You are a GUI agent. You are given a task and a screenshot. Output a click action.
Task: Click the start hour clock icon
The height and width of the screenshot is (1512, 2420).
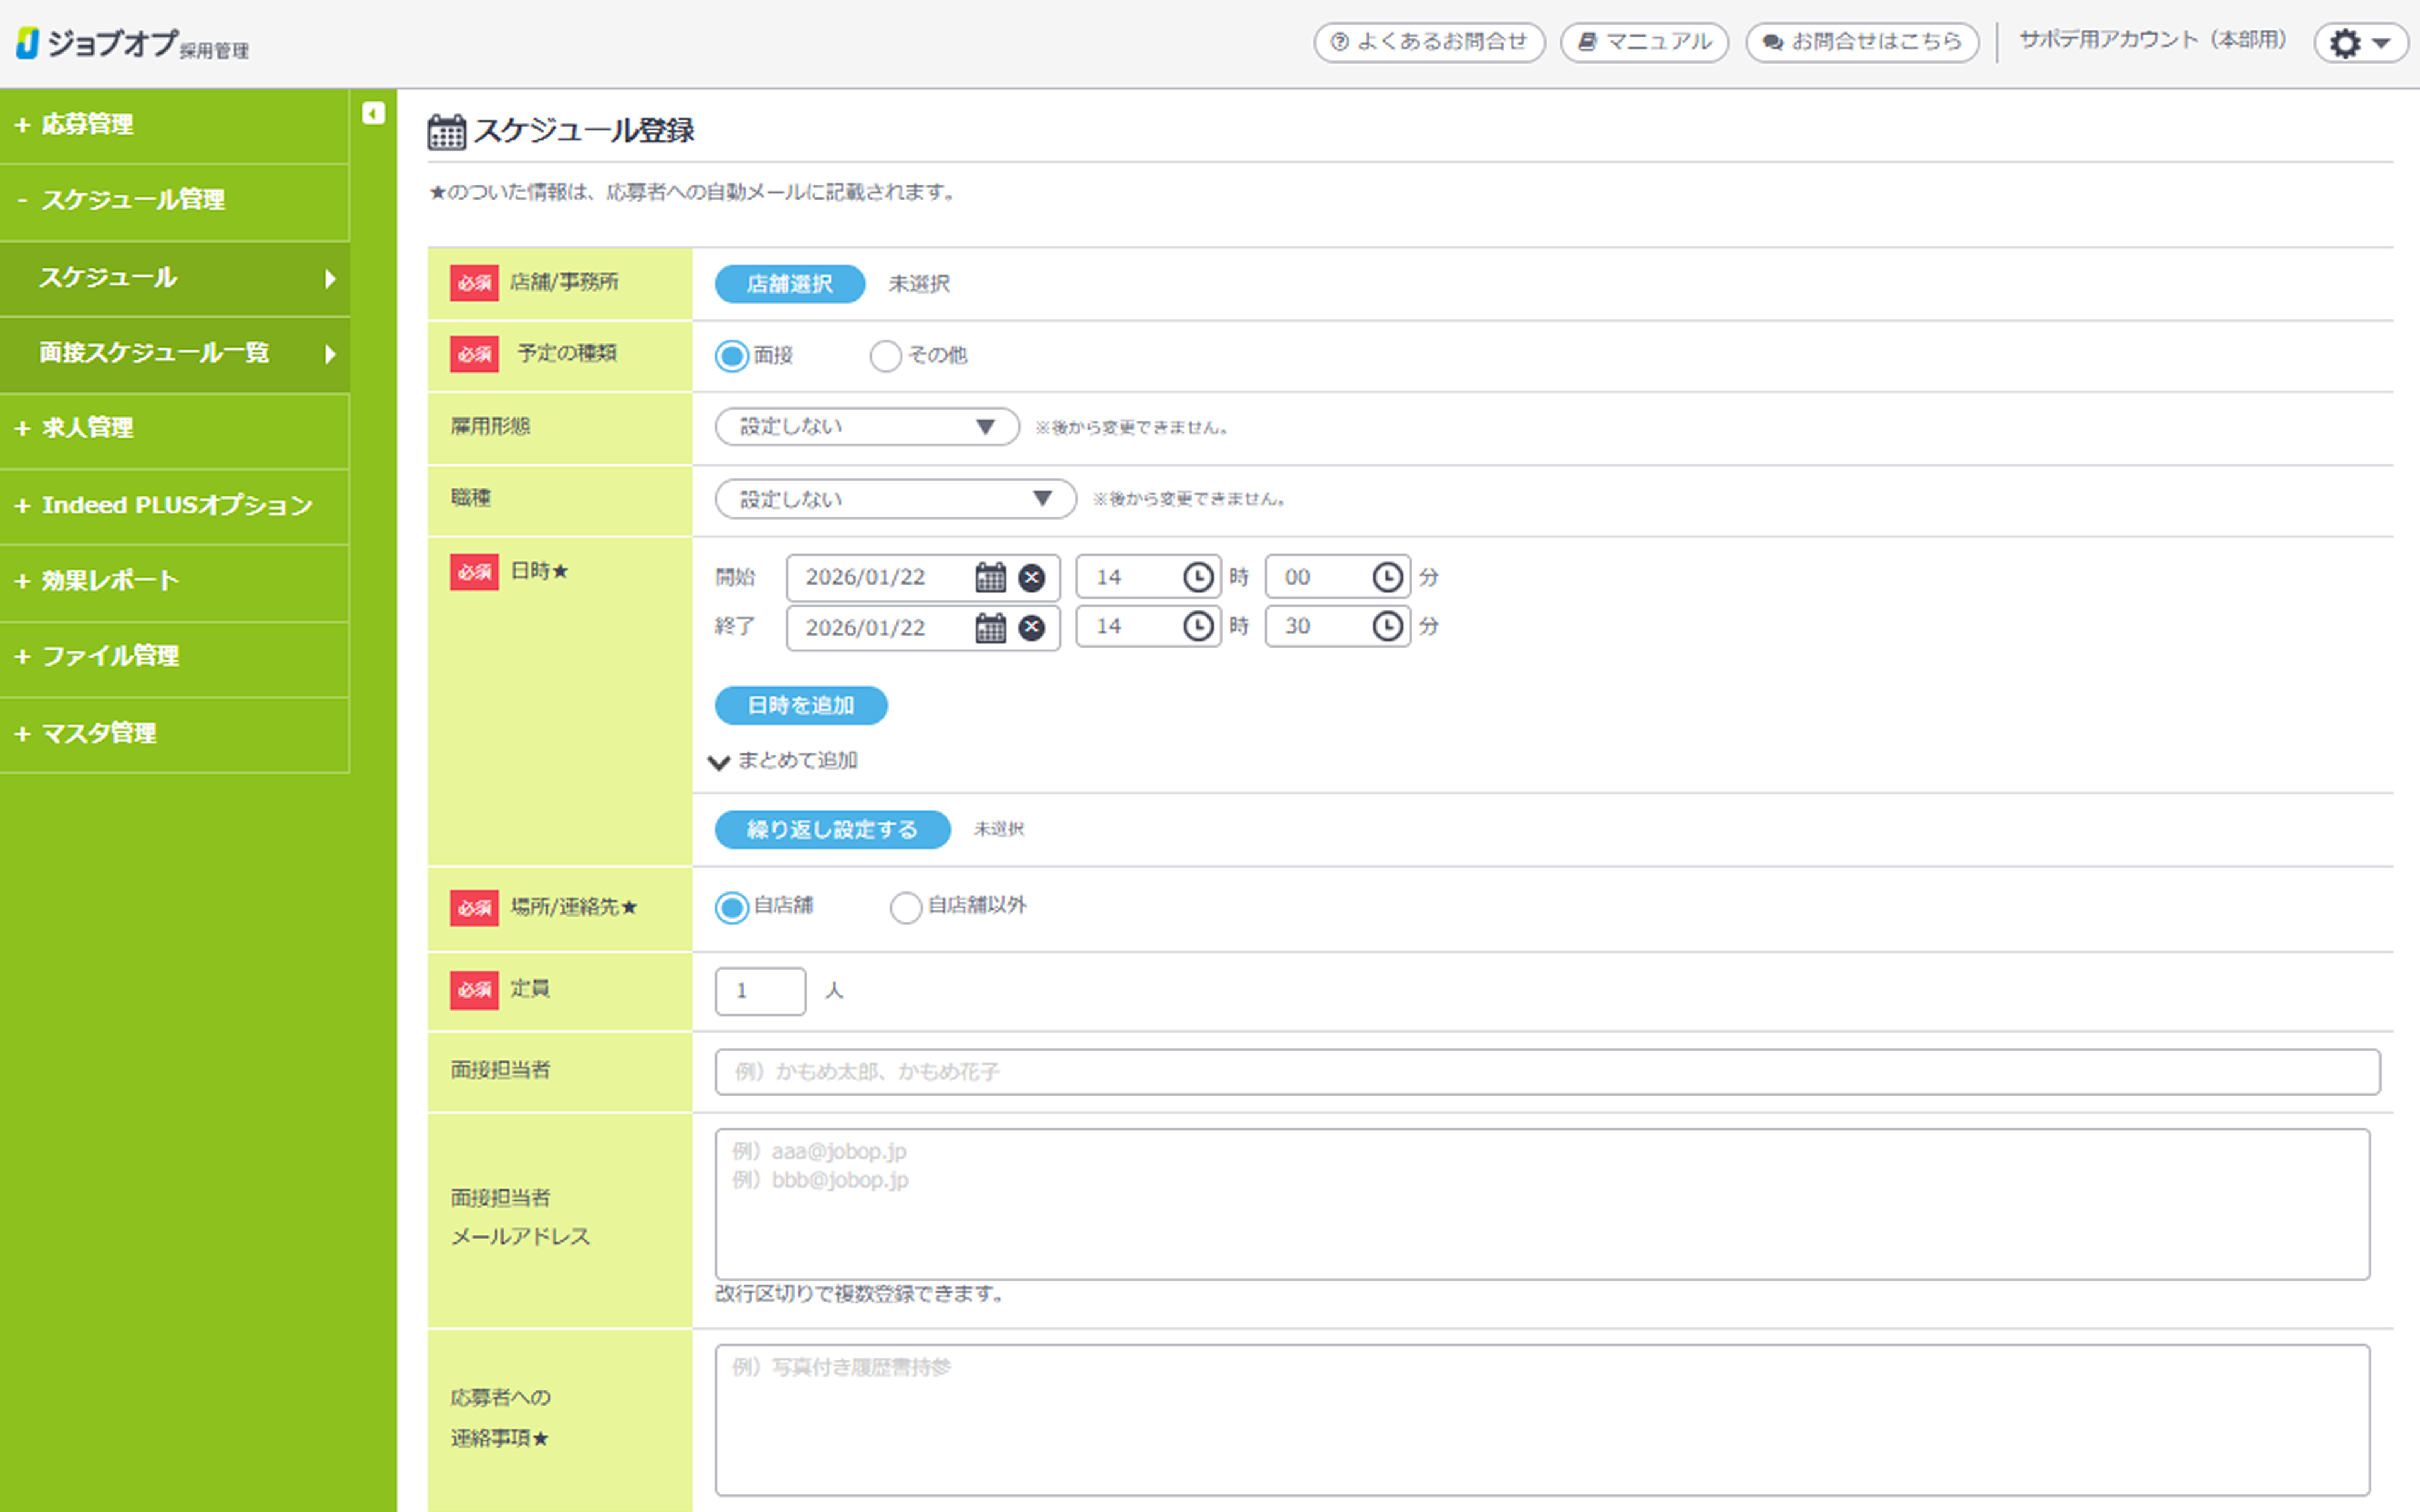(1197, 577)
